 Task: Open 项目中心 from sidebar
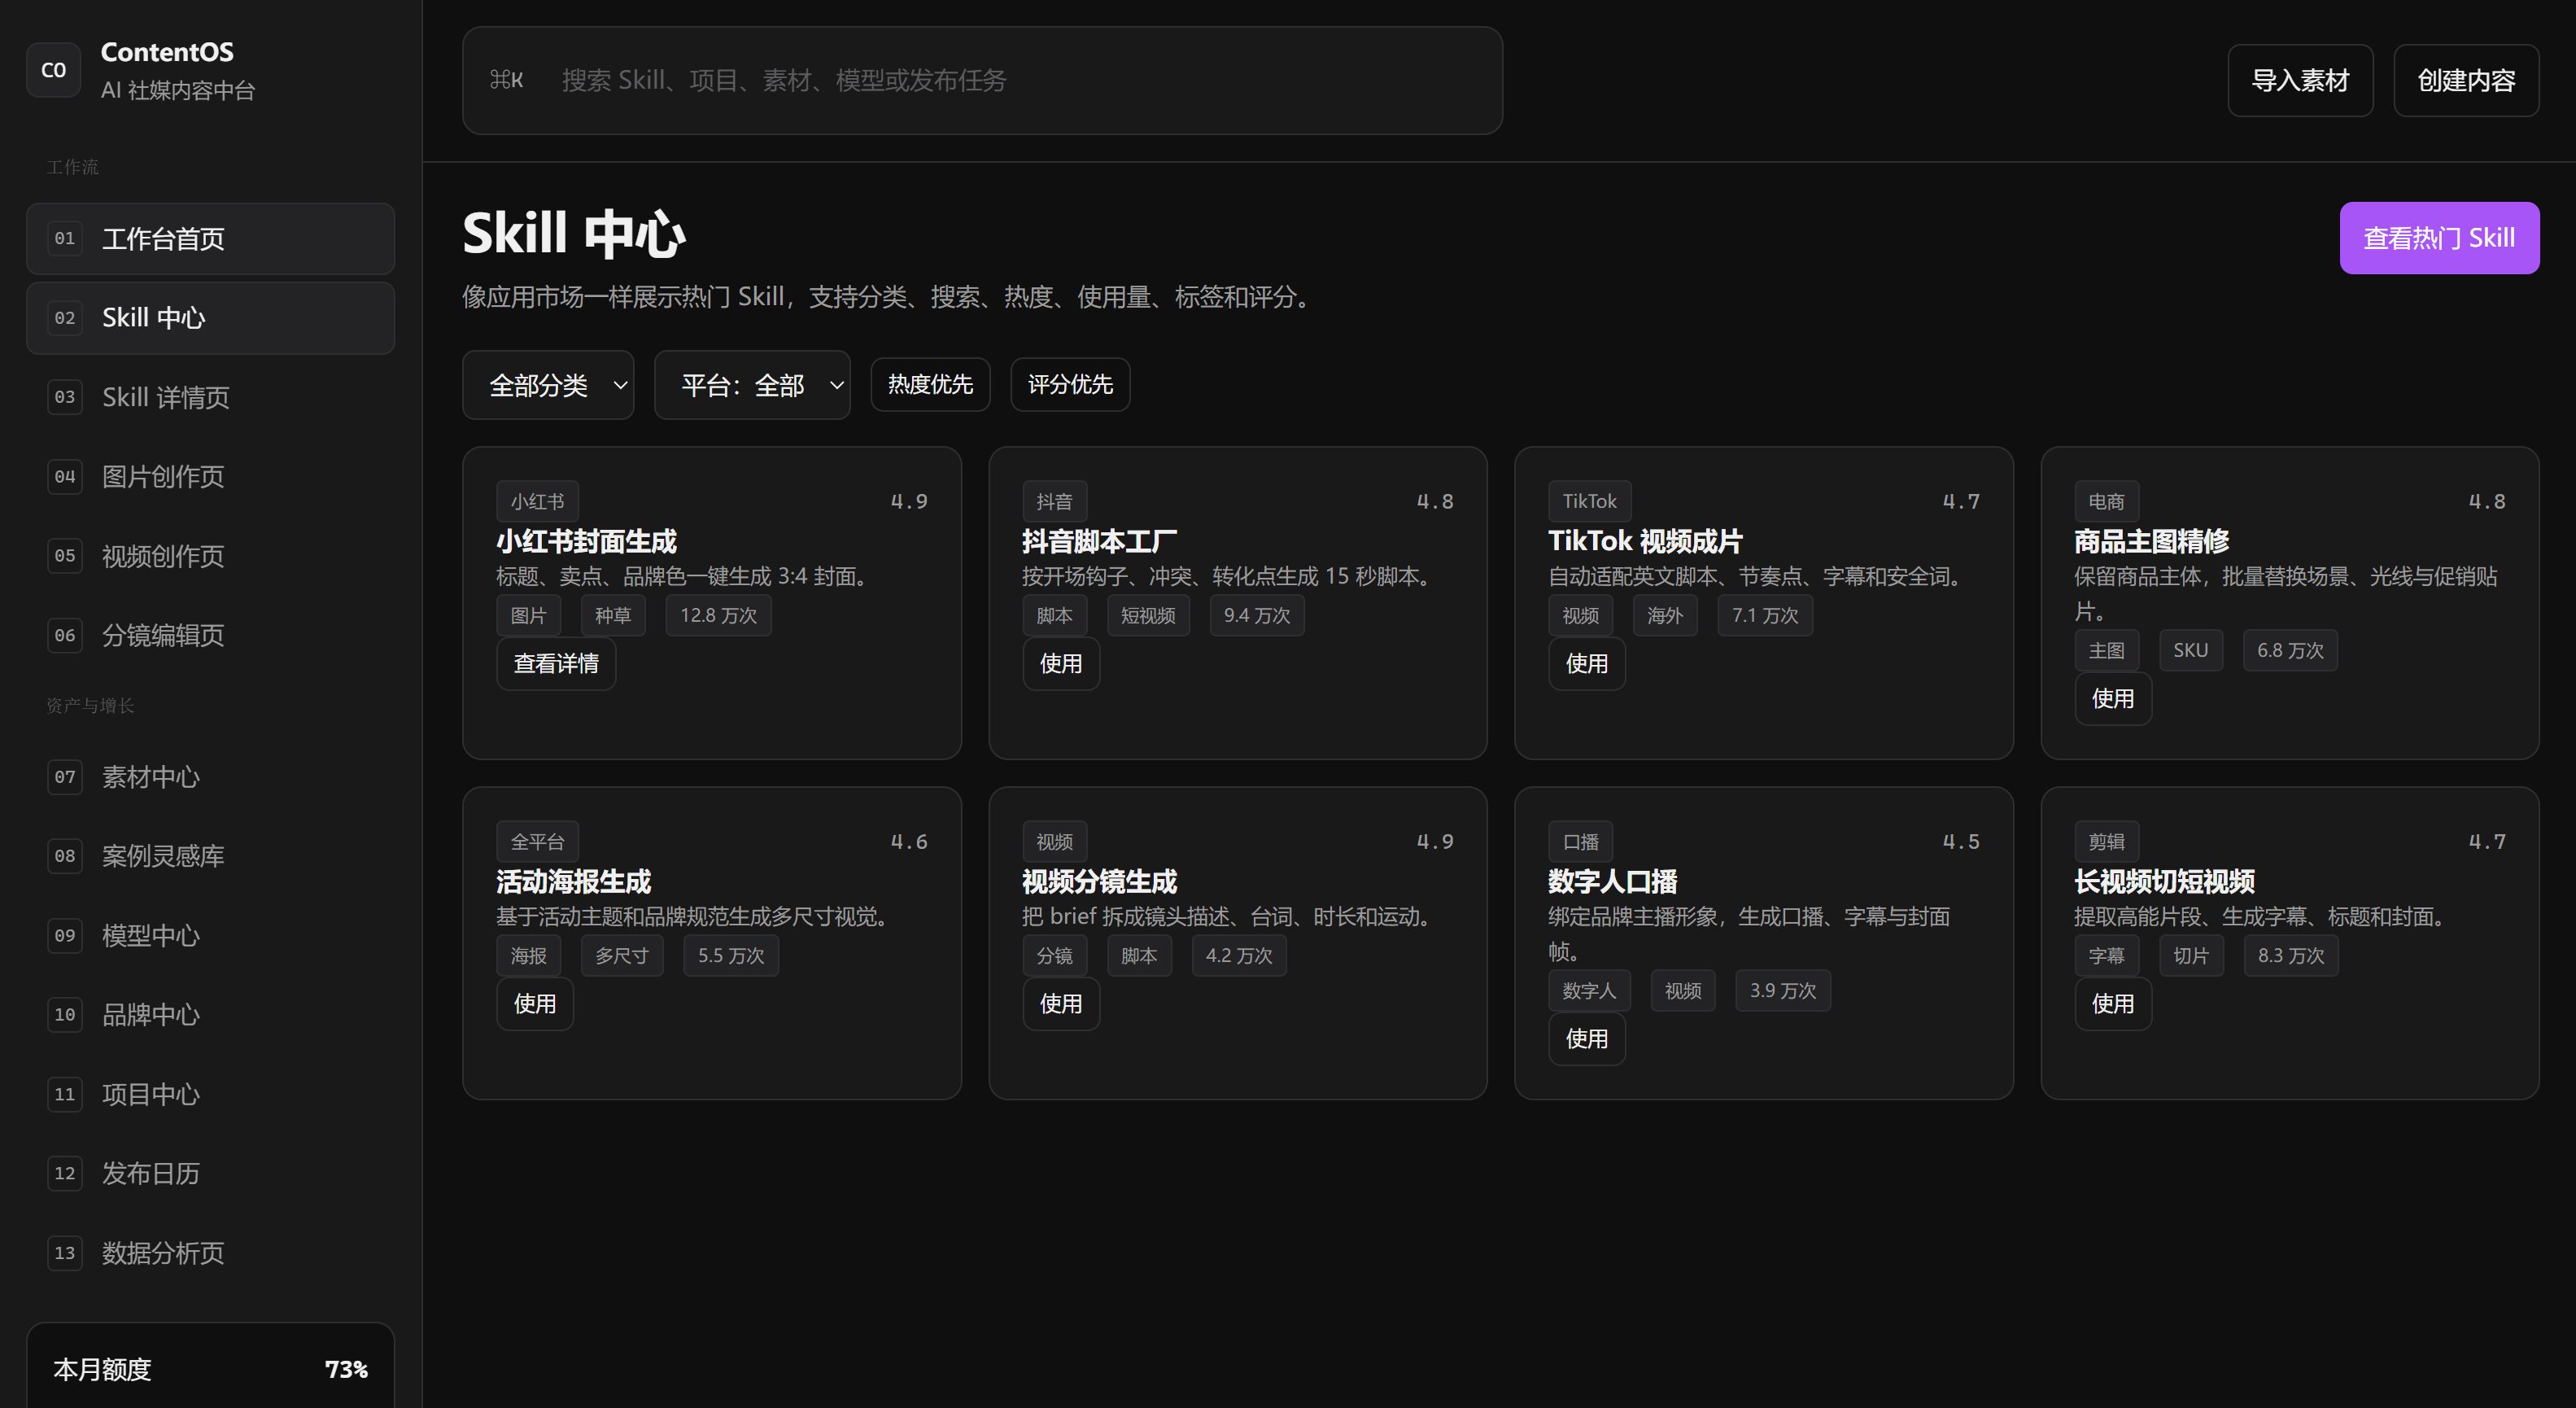pyautogui.click(x=210, y=1094)
